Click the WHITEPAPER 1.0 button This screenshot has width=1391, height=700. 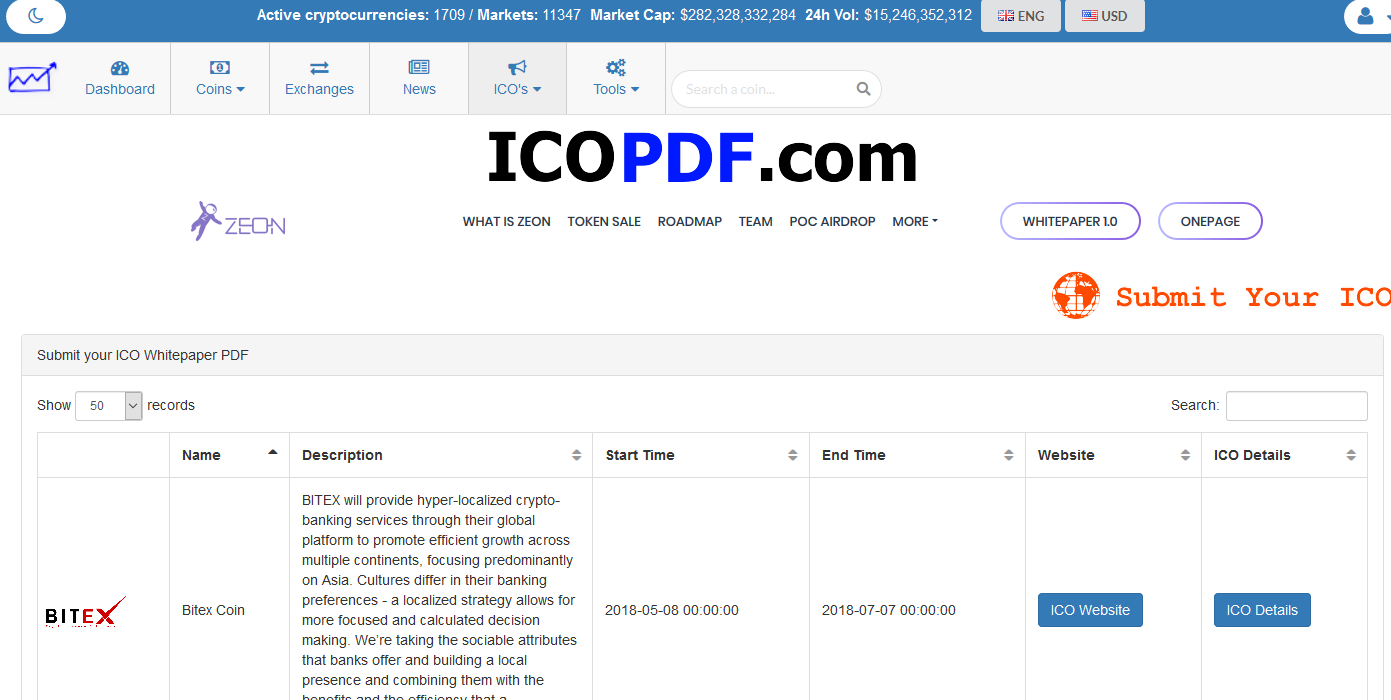[1070, 221]
